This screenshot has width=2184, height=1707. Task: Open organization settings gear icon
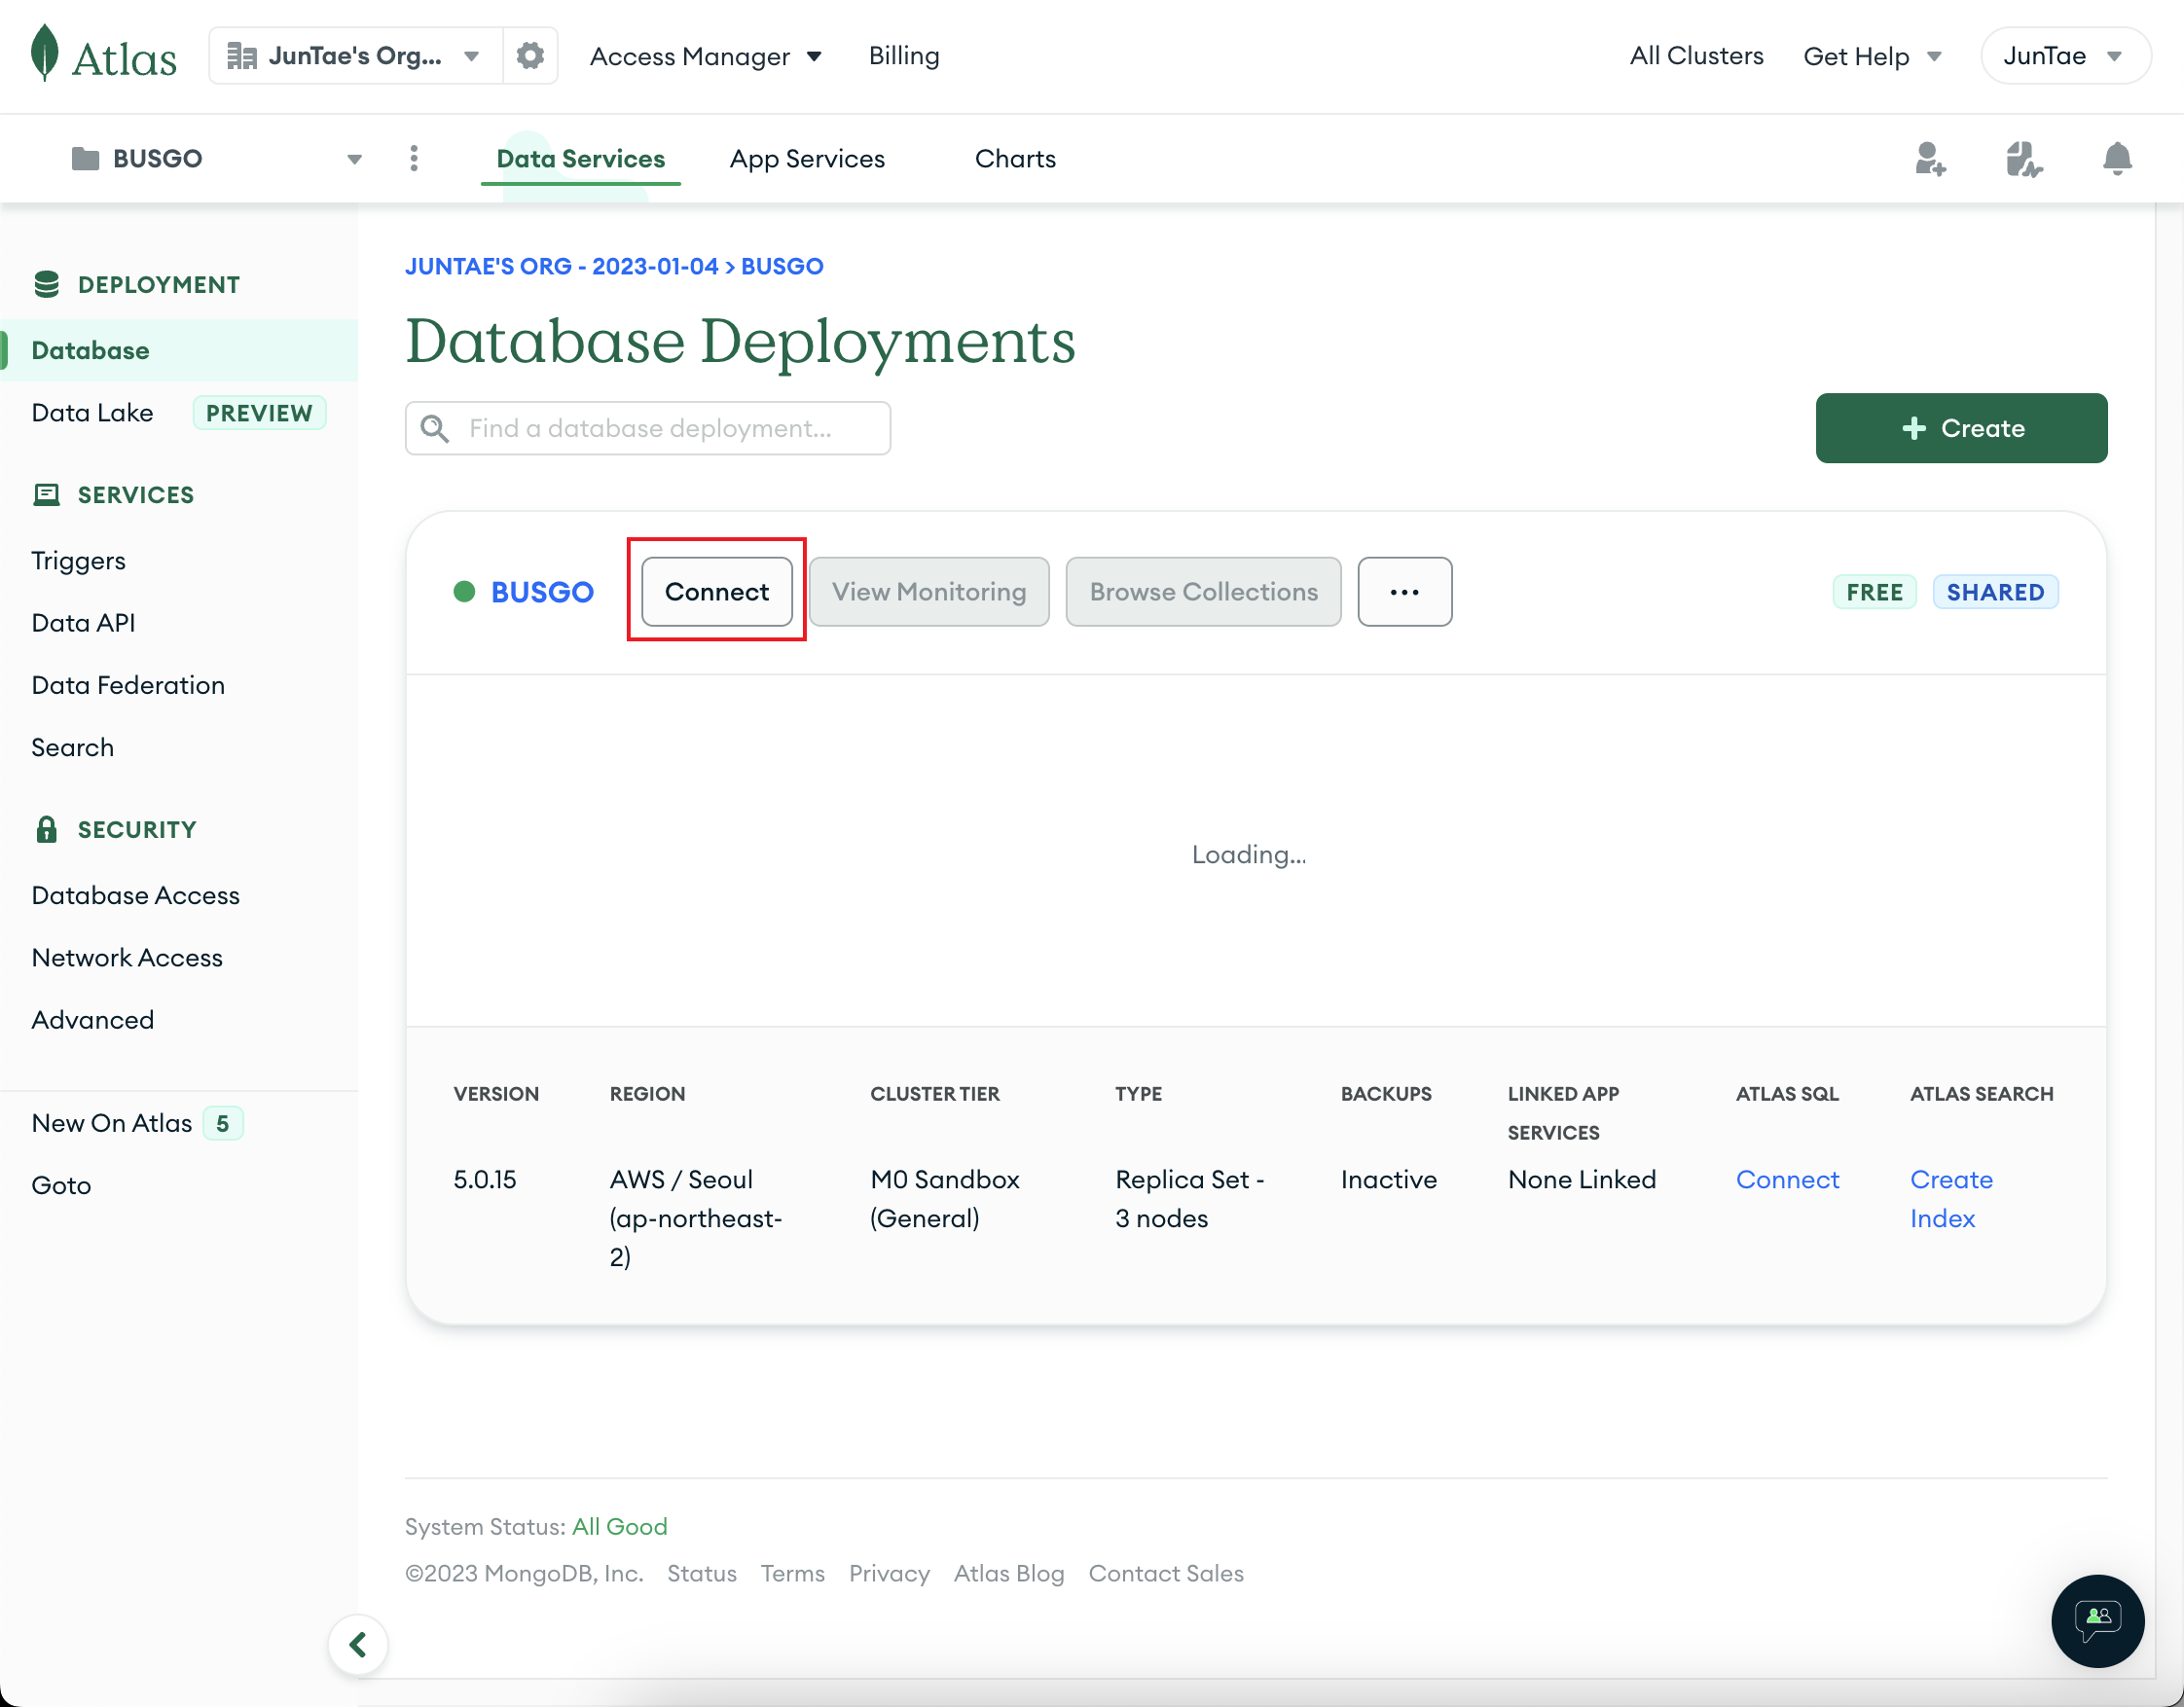(x=530, y=55)
